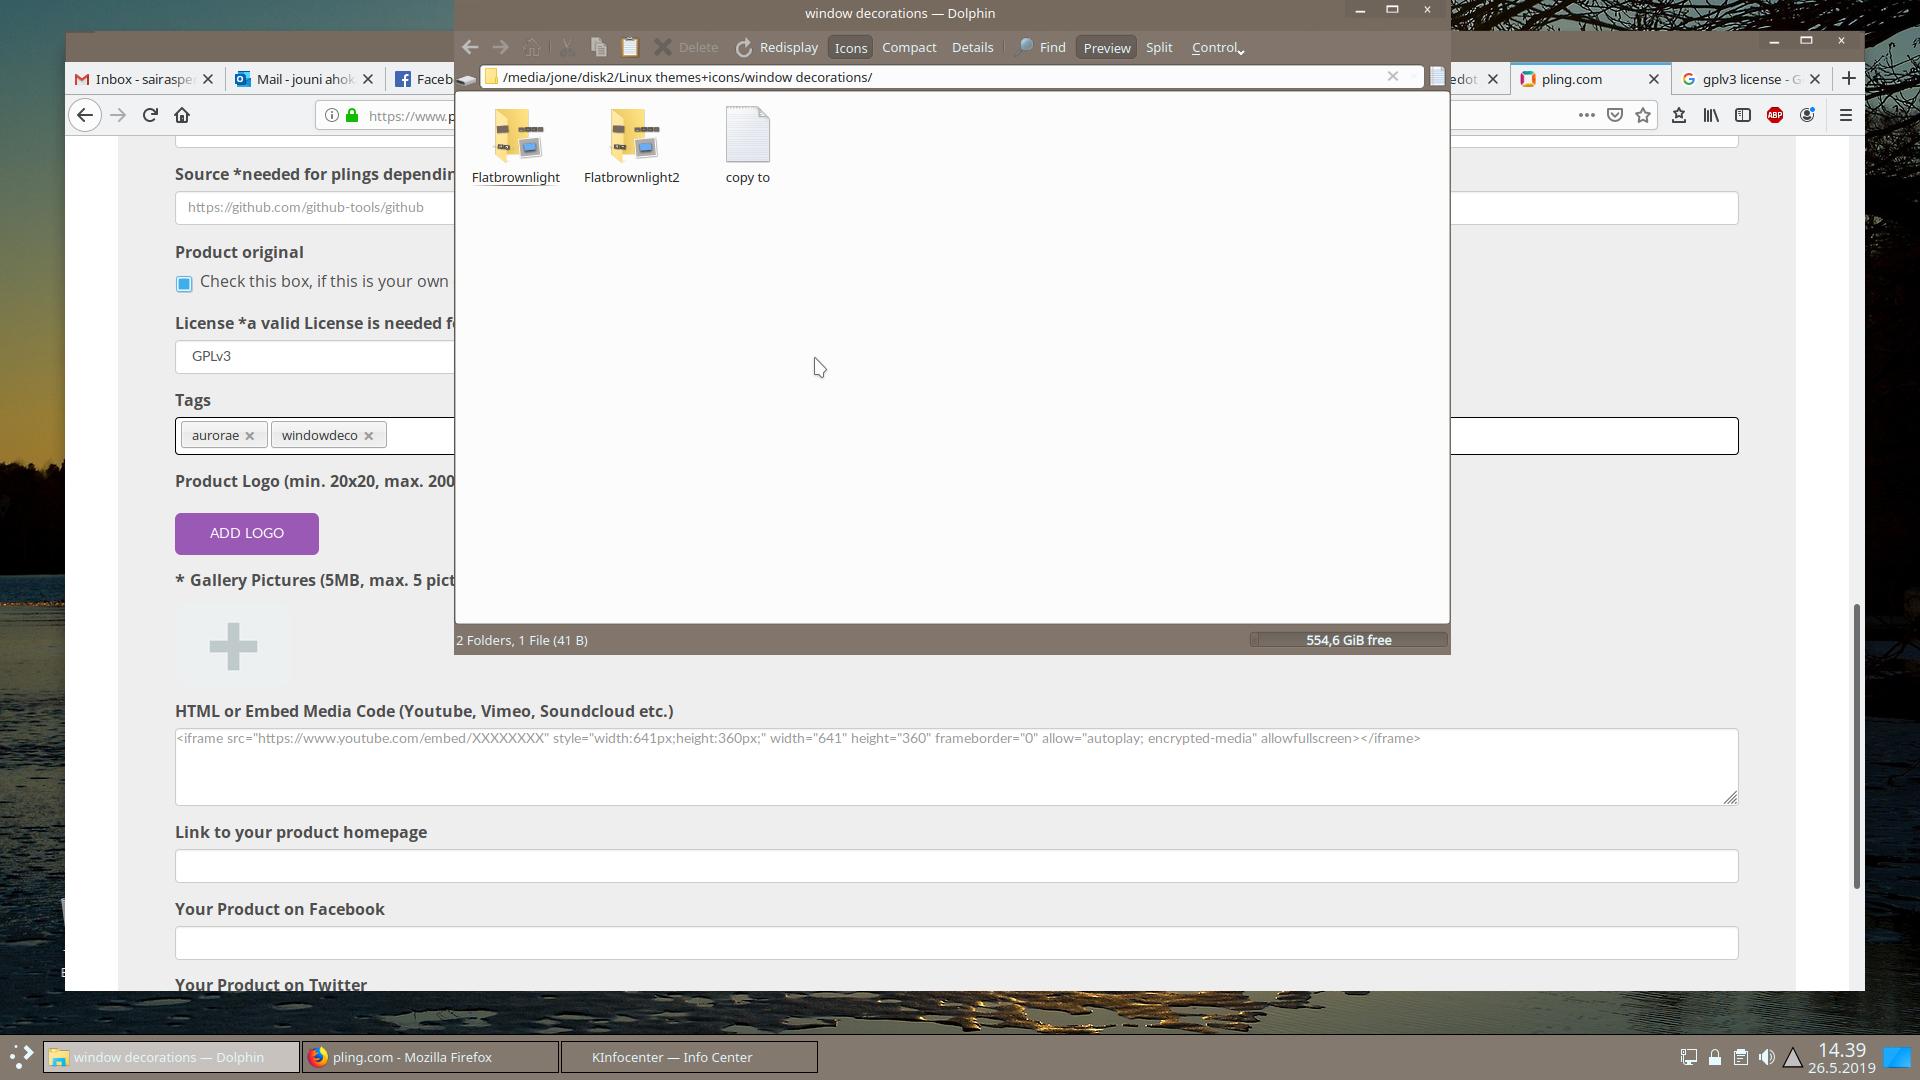
Task: Open volume control tray icon
Action: [1766, 1057]
